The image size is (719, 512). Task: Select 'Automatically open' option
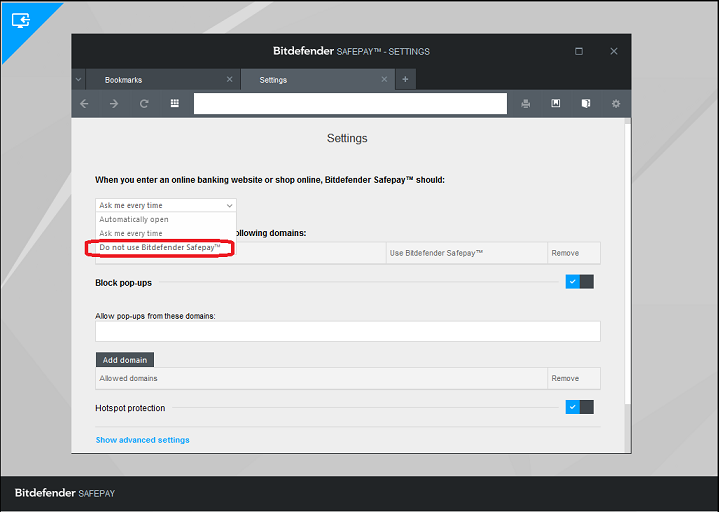(166, 219)
